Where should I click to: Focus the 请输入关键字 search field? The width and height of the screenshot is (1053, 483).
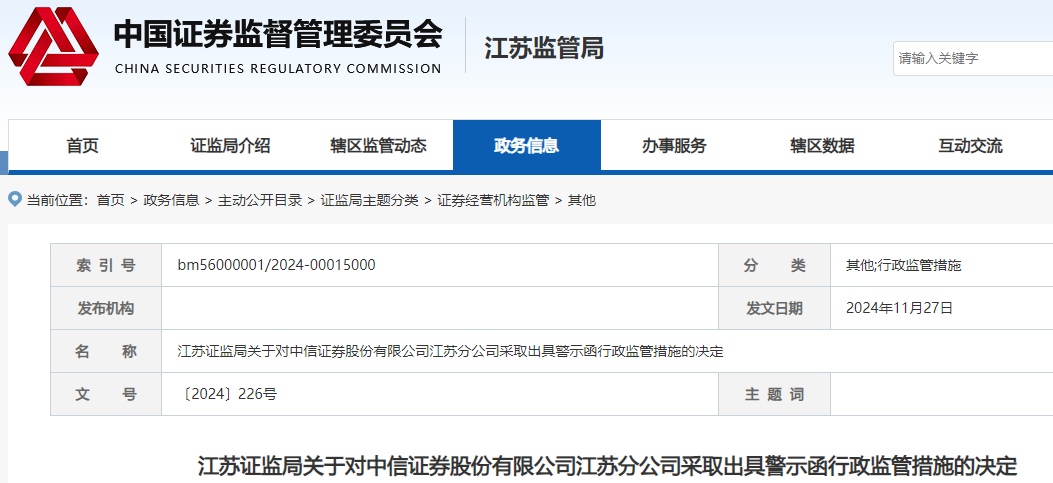(x=972, y=58)
